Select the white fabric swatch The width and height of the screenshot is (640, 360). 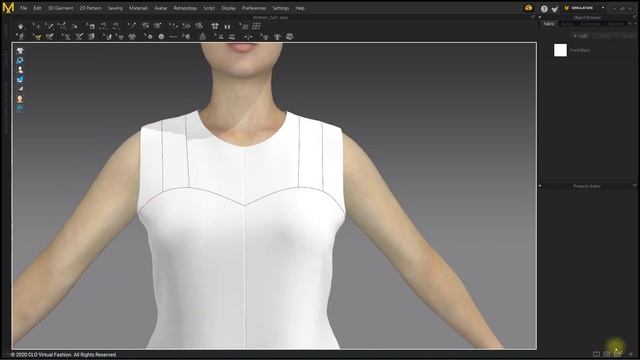(x=560, y=50)
